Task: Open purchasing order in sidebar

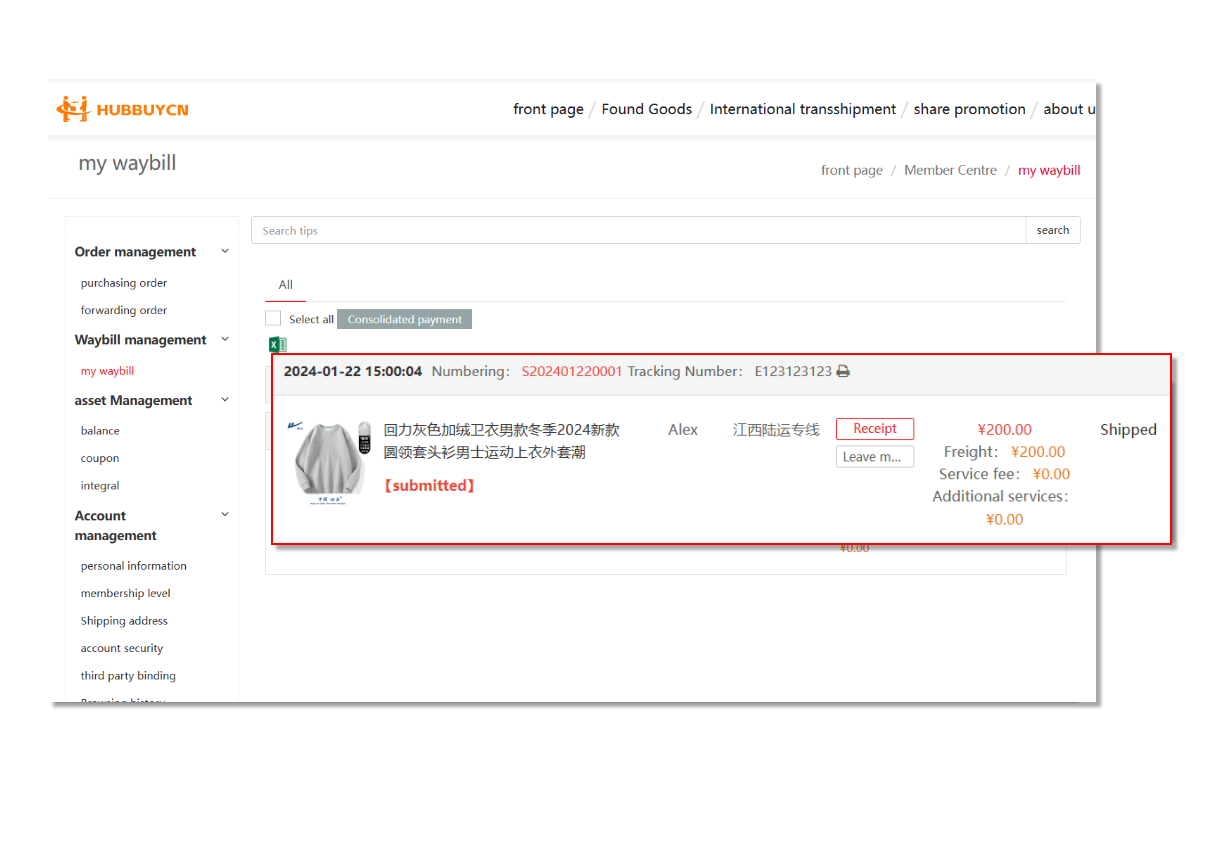Action: pyautogui.click(x=124, y=283)
